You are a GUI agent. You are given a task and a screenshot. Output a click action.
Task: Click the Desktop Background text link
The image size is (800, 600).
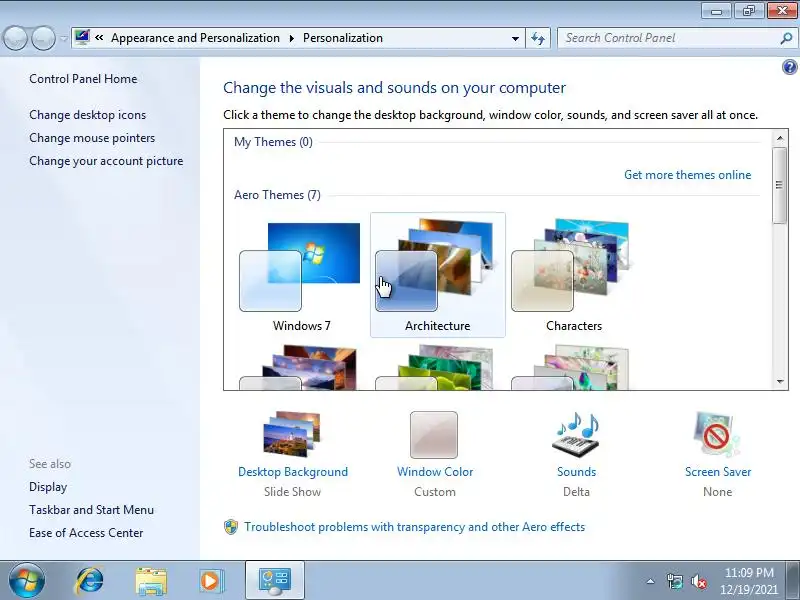[x=293, y=472]
